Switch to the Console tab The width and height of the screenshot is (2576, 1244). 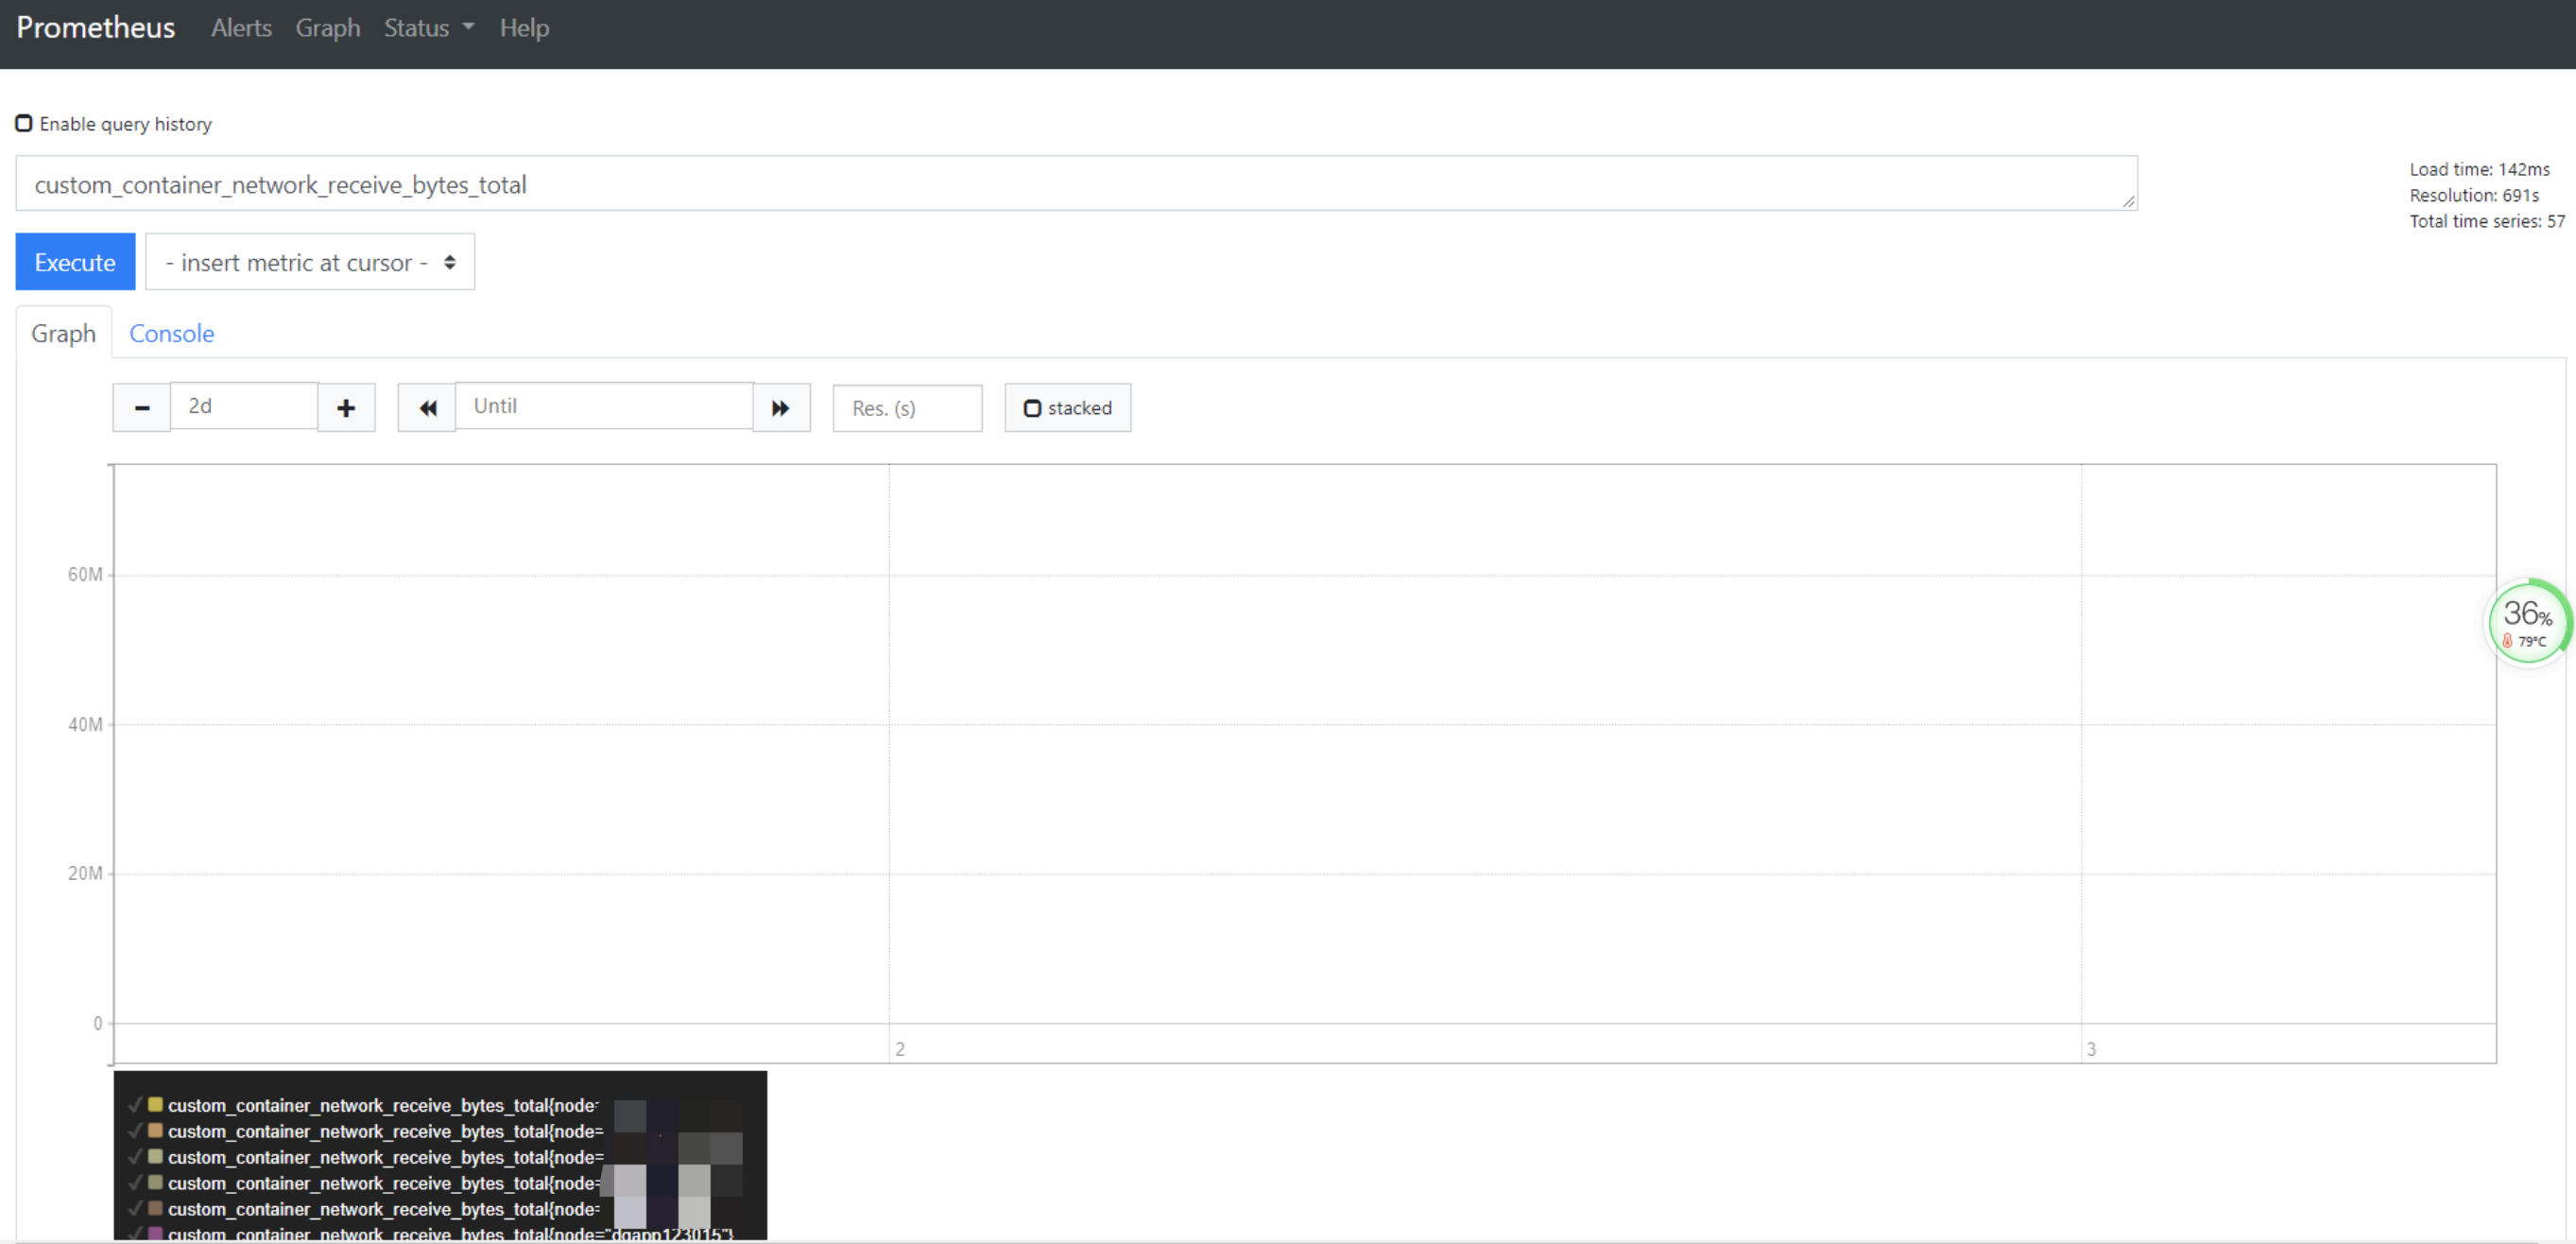point(171,333)
